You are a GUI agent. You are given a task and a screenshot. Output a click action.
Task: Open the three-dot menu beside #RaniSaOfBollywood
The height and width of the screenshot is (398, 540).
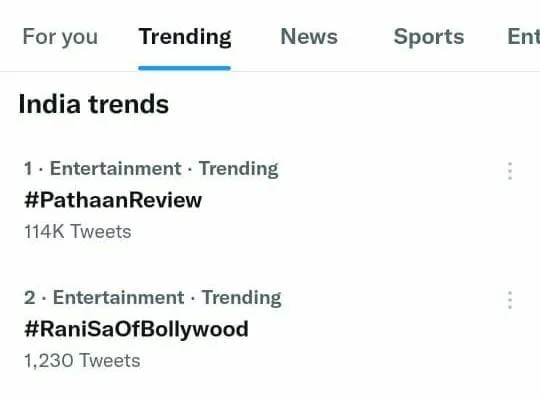click(510, 300)
